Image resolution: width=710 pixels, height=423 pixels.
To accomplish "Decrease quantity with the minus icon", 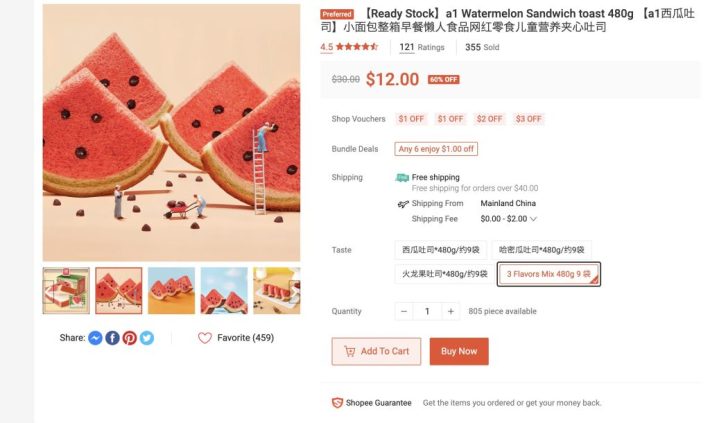I will coord(404,311).
